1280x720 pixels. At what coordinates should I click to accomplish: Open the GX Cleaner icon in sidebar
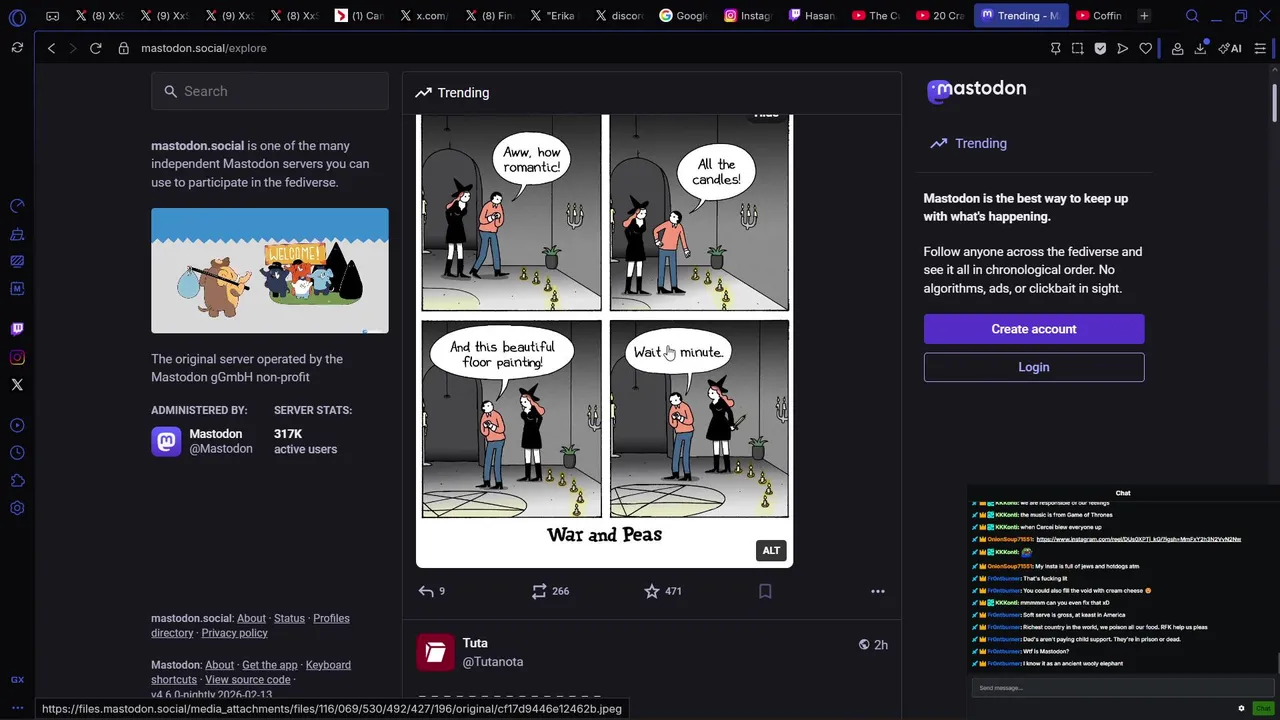click(x=17, y=234)
